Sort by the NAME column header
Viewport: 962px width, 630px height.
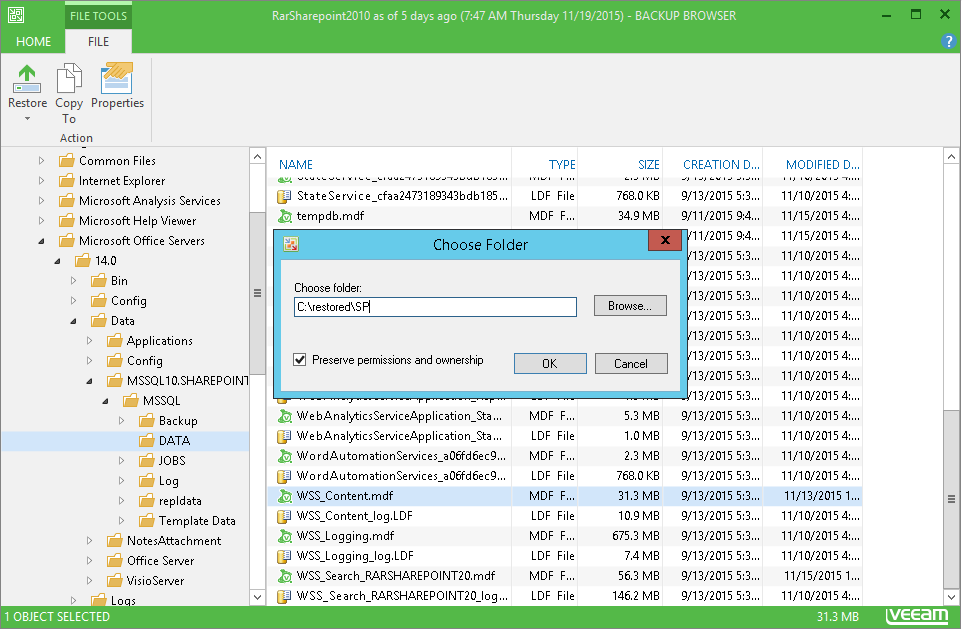pyautogui.click(x=296, y=164)
